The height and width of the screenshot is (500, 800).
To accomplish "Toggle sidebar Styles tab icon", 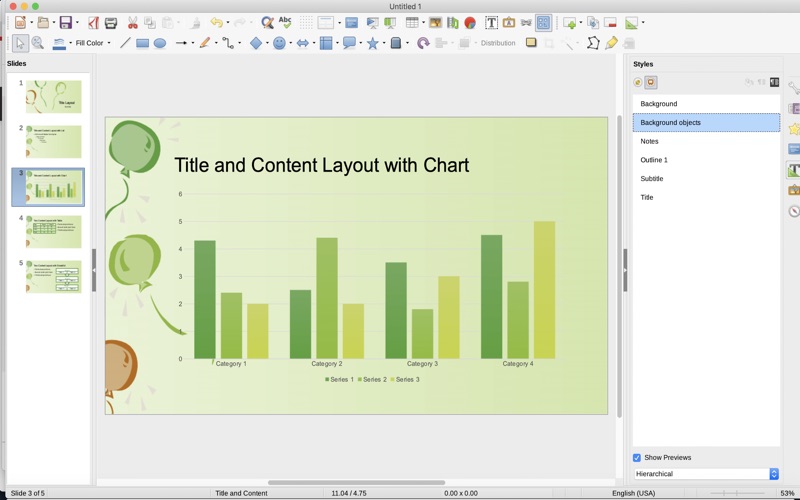I will (x=793, y=170).
